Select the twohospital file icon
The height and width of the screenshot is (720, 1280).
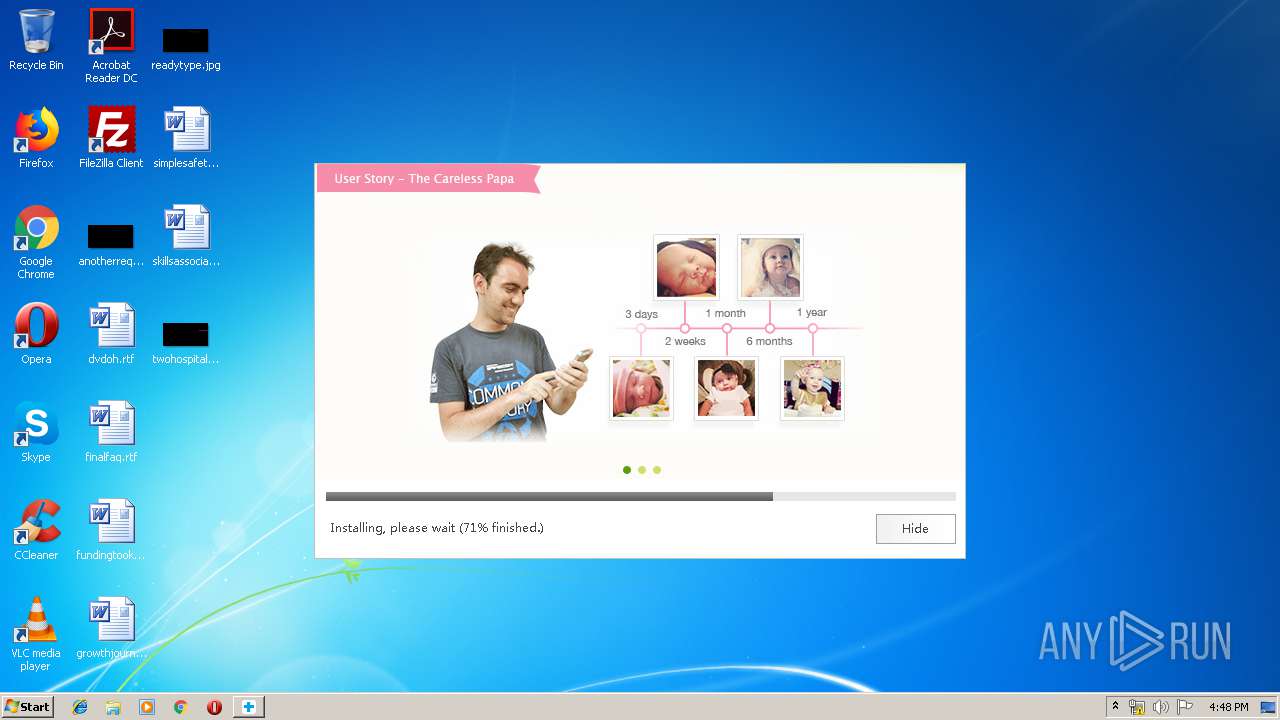point(186,342)
